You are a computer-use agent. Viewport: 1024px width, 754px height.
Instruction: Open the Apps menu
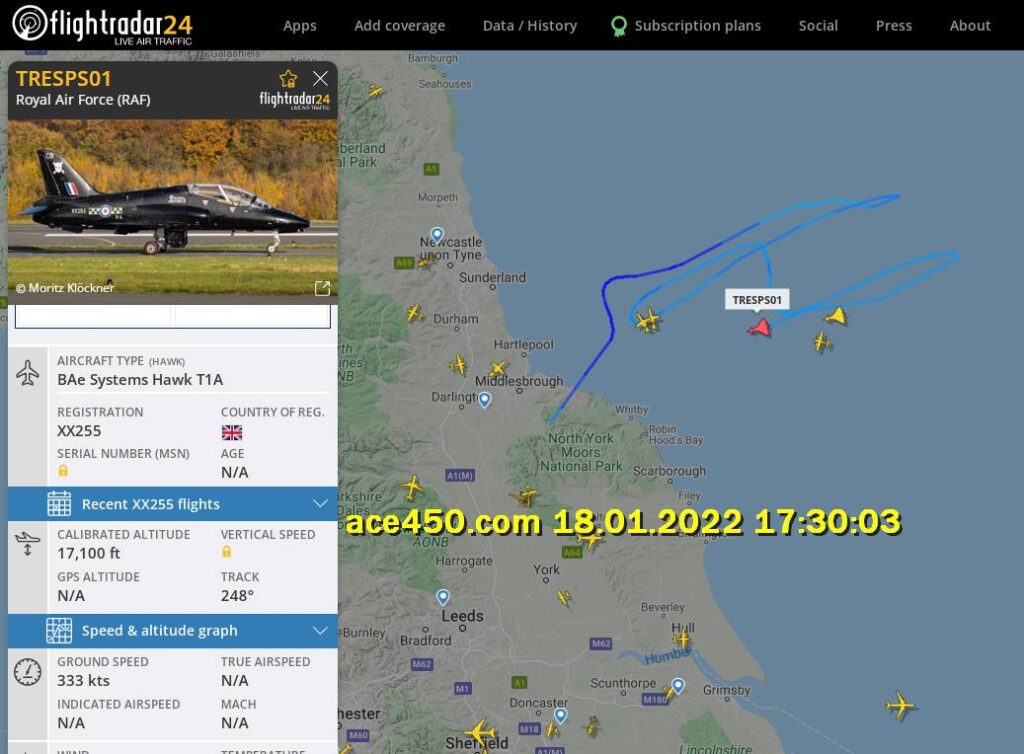click(300, 25)
